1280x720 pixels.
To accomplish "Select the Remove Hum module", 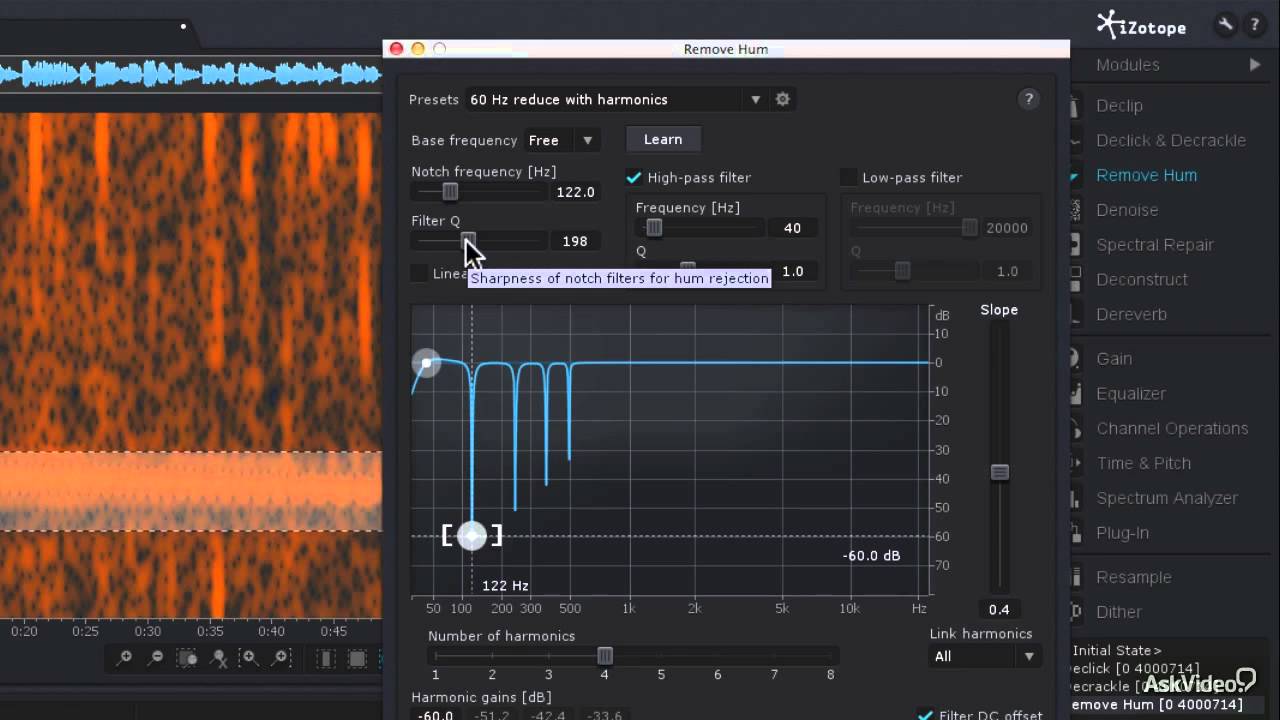I will tap(1146, 175).
